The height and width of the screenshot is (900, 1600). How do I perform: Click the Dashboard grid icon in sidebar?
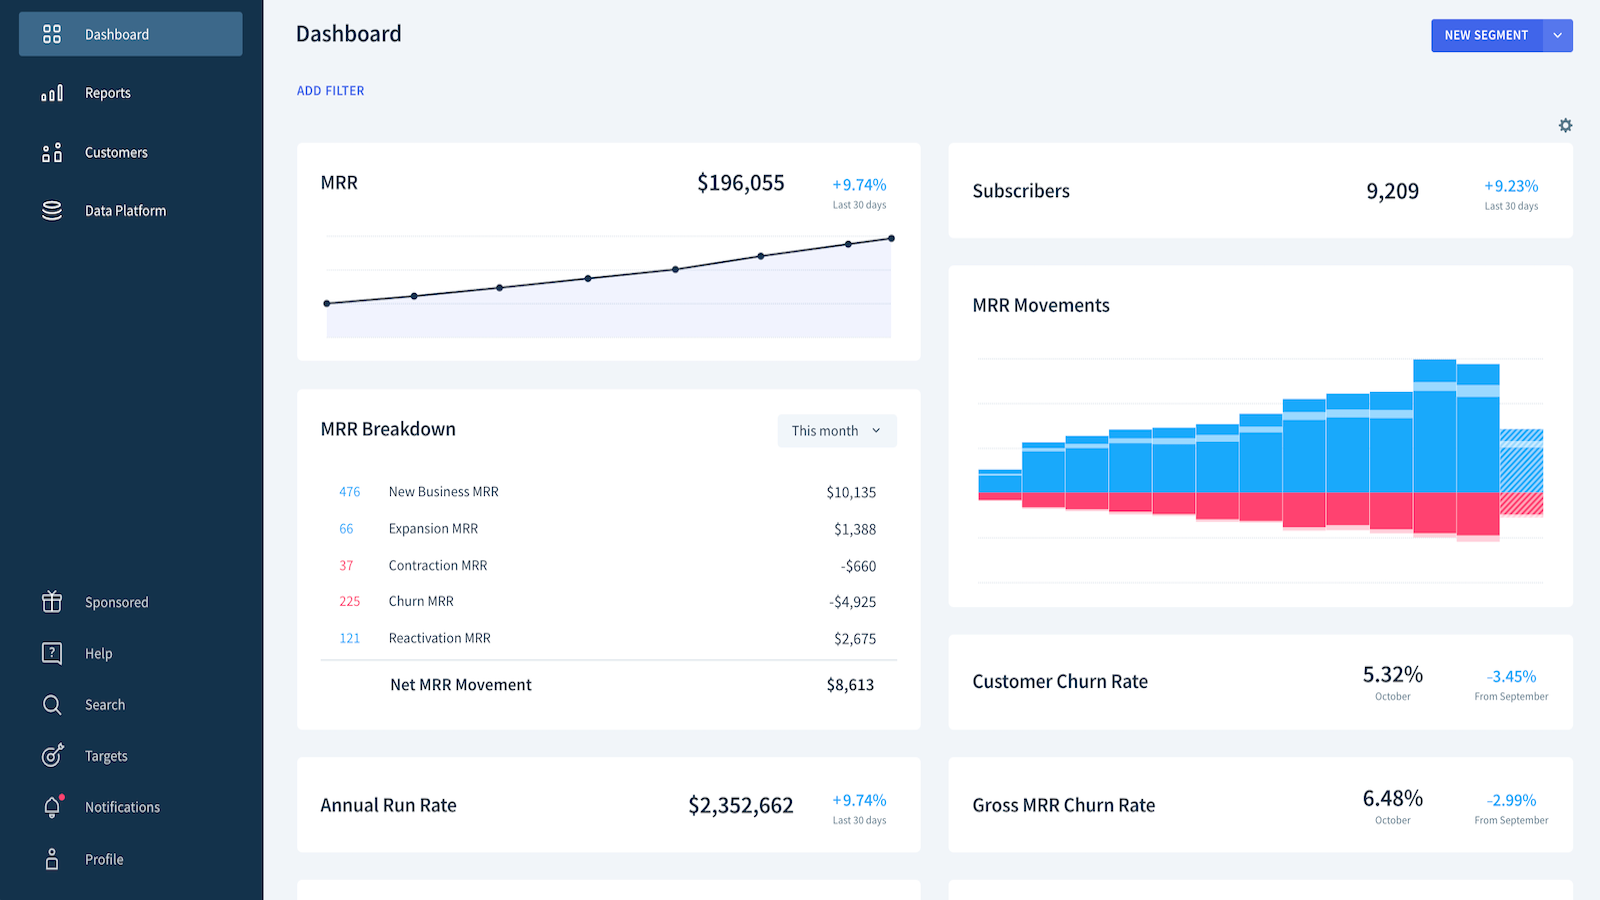[x=52, y=34]
